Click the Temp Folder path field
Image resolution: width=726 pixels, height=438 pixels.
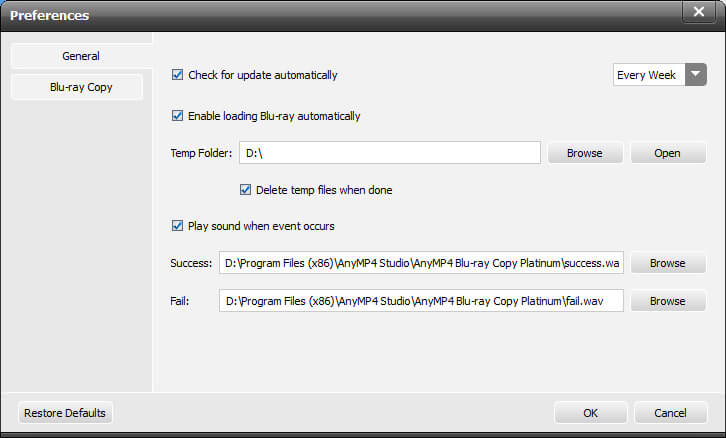click(x=390, y=153)
